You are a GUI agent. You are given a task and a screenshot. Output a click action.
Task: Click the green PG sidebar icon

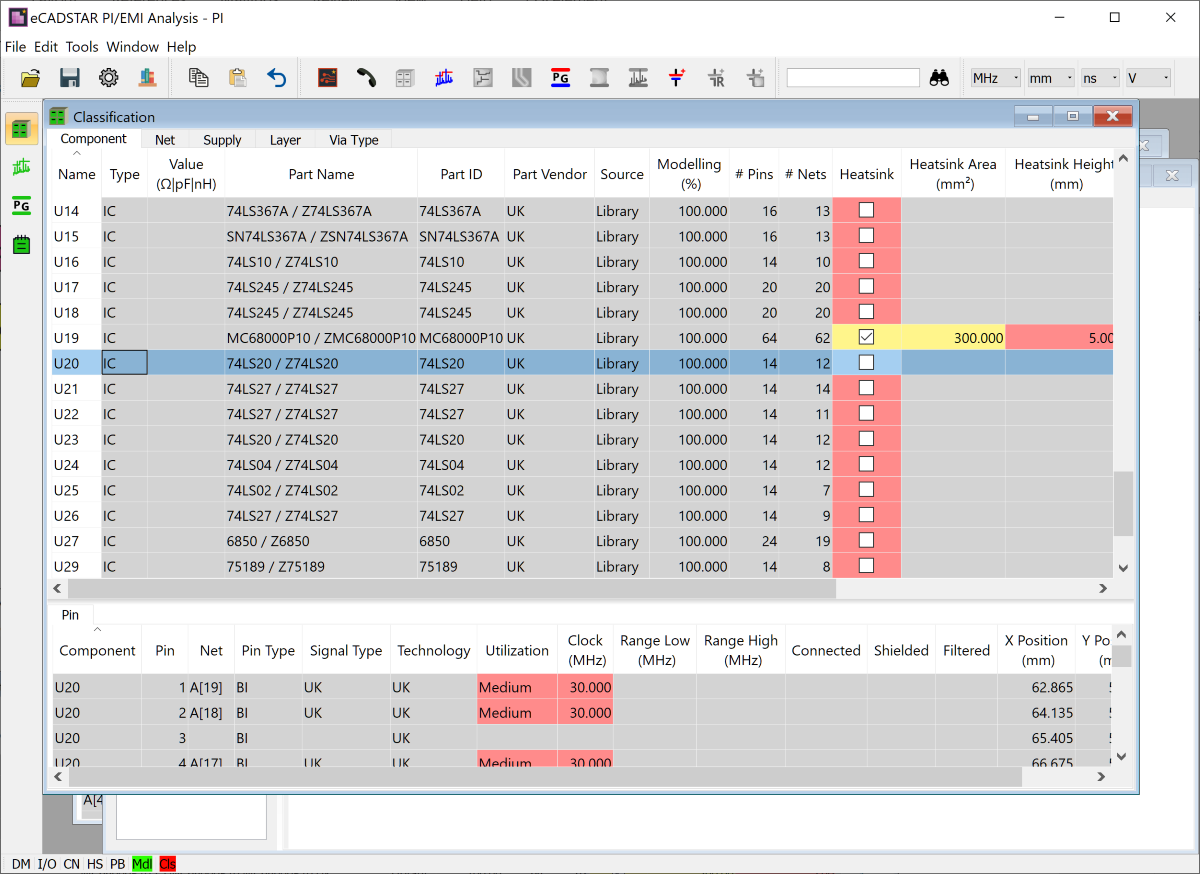coord(22,206)
